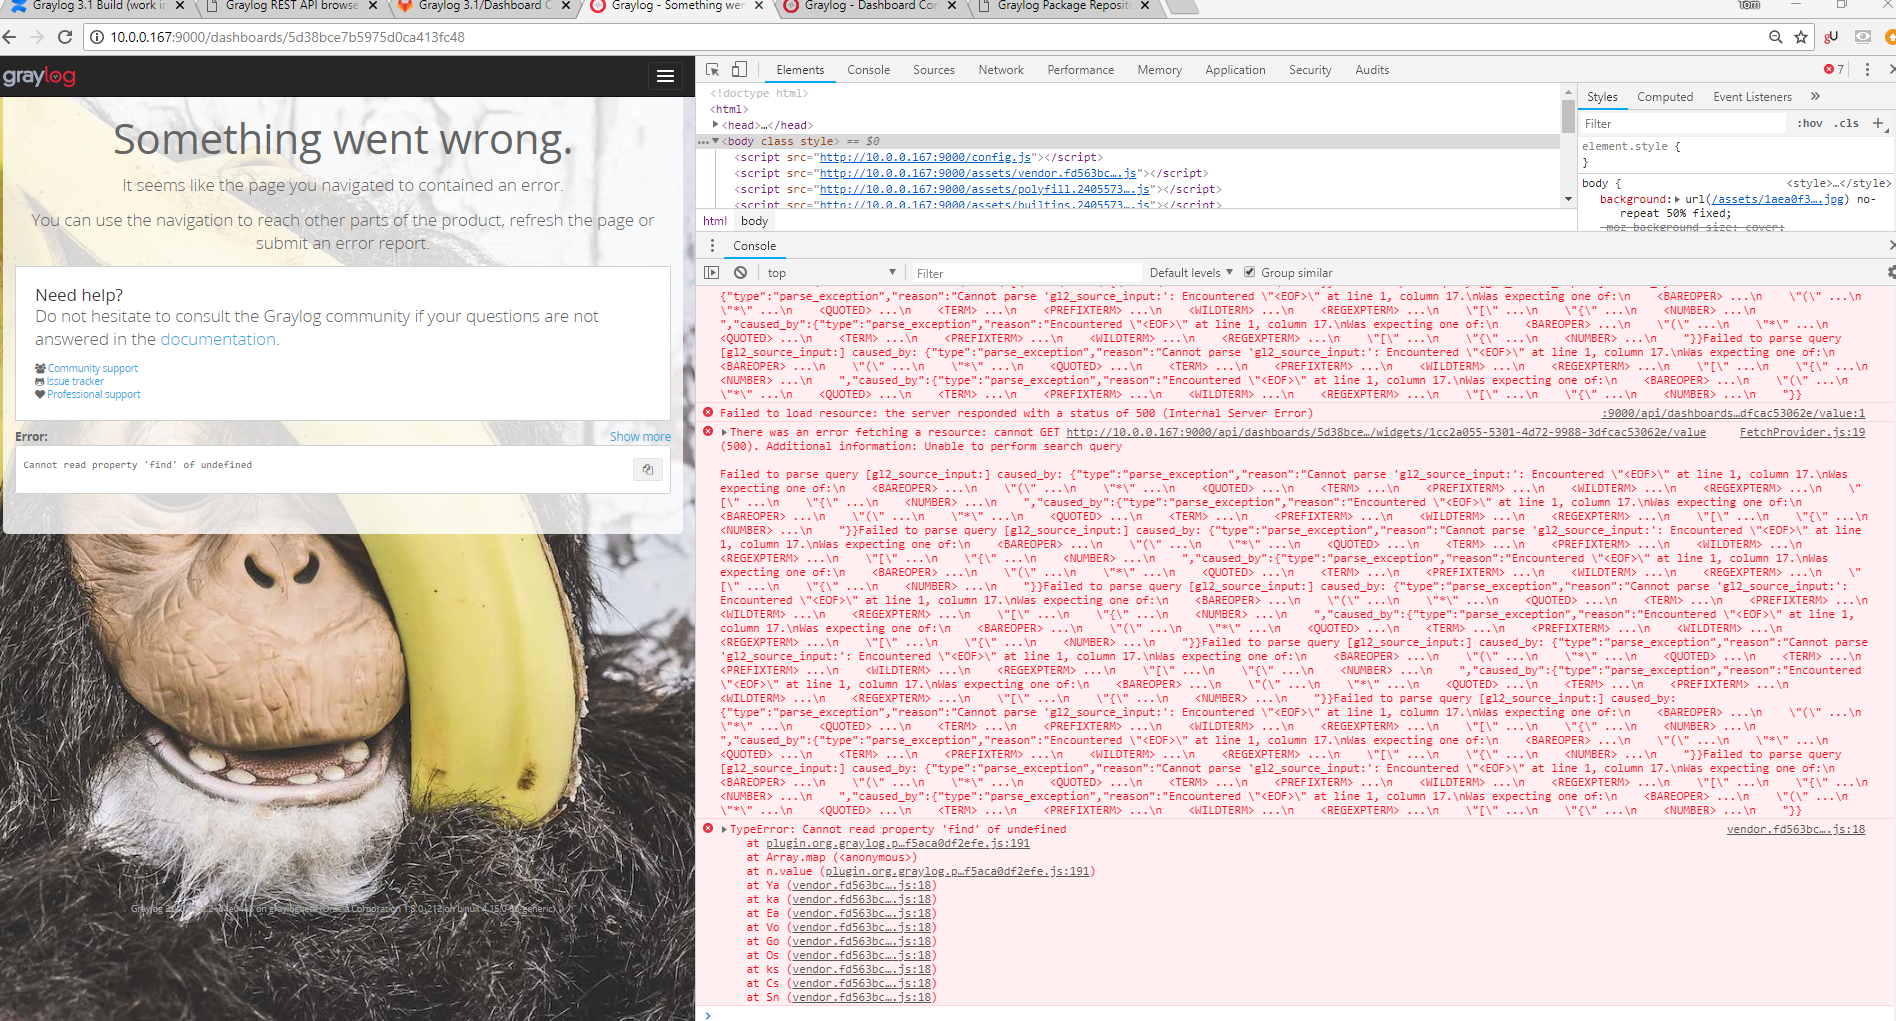Open the Network panel in DevTools
The height and width of the screenshot is (1021, 1896).
pyautogui.click(x=1001, y=70)
